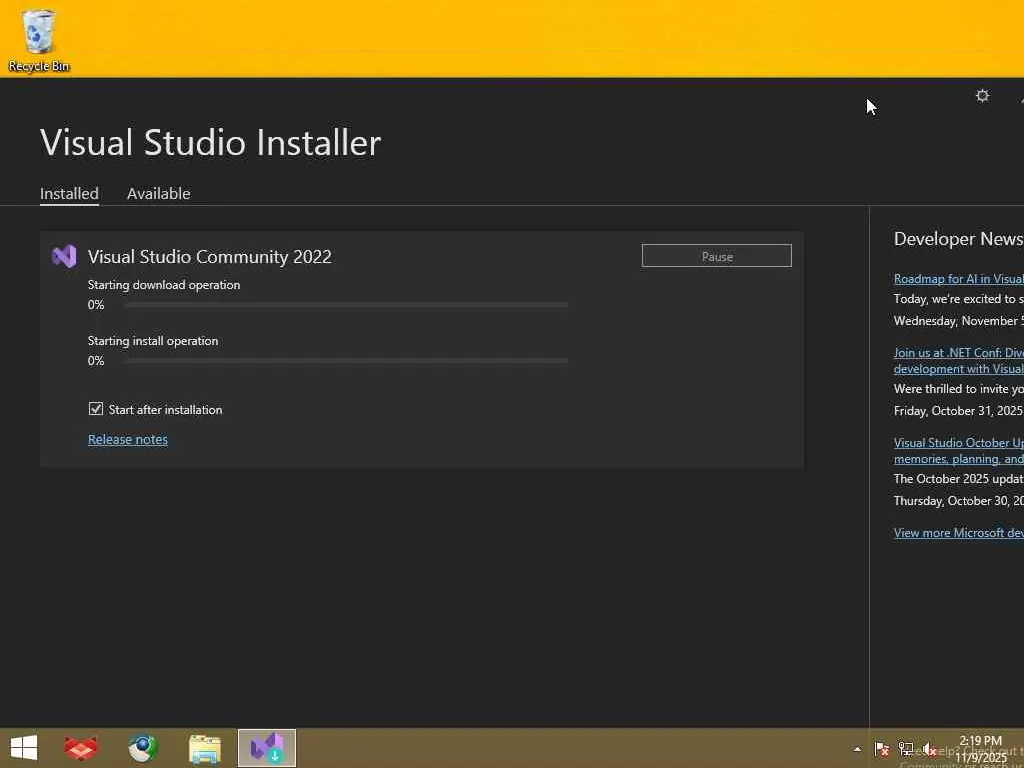The height and width of the screenshot is (768, 1024).
Task: Open the browser icon in taskbar
Action: [x=142, y=748]
